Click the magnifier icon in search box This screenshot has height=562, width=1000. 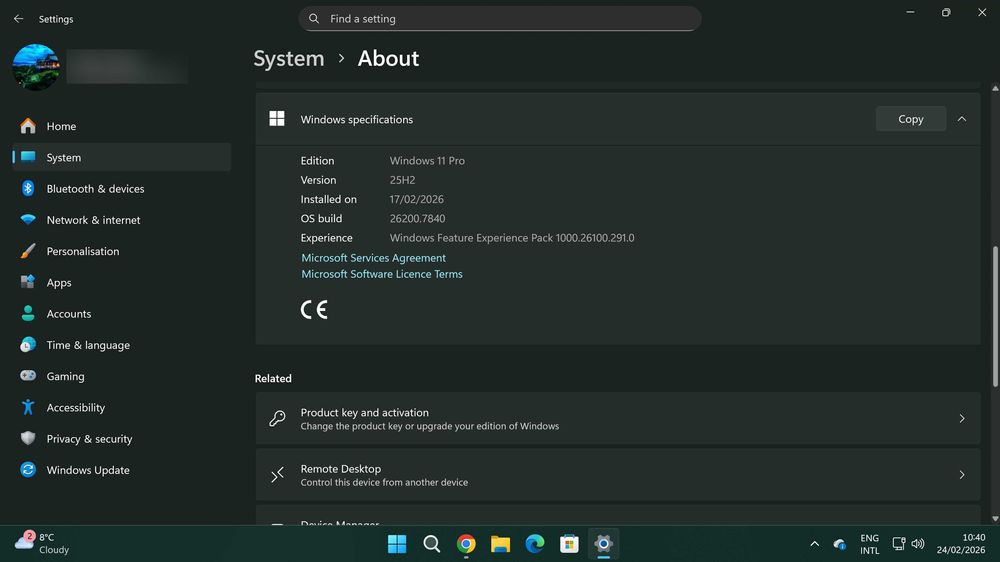314,18
